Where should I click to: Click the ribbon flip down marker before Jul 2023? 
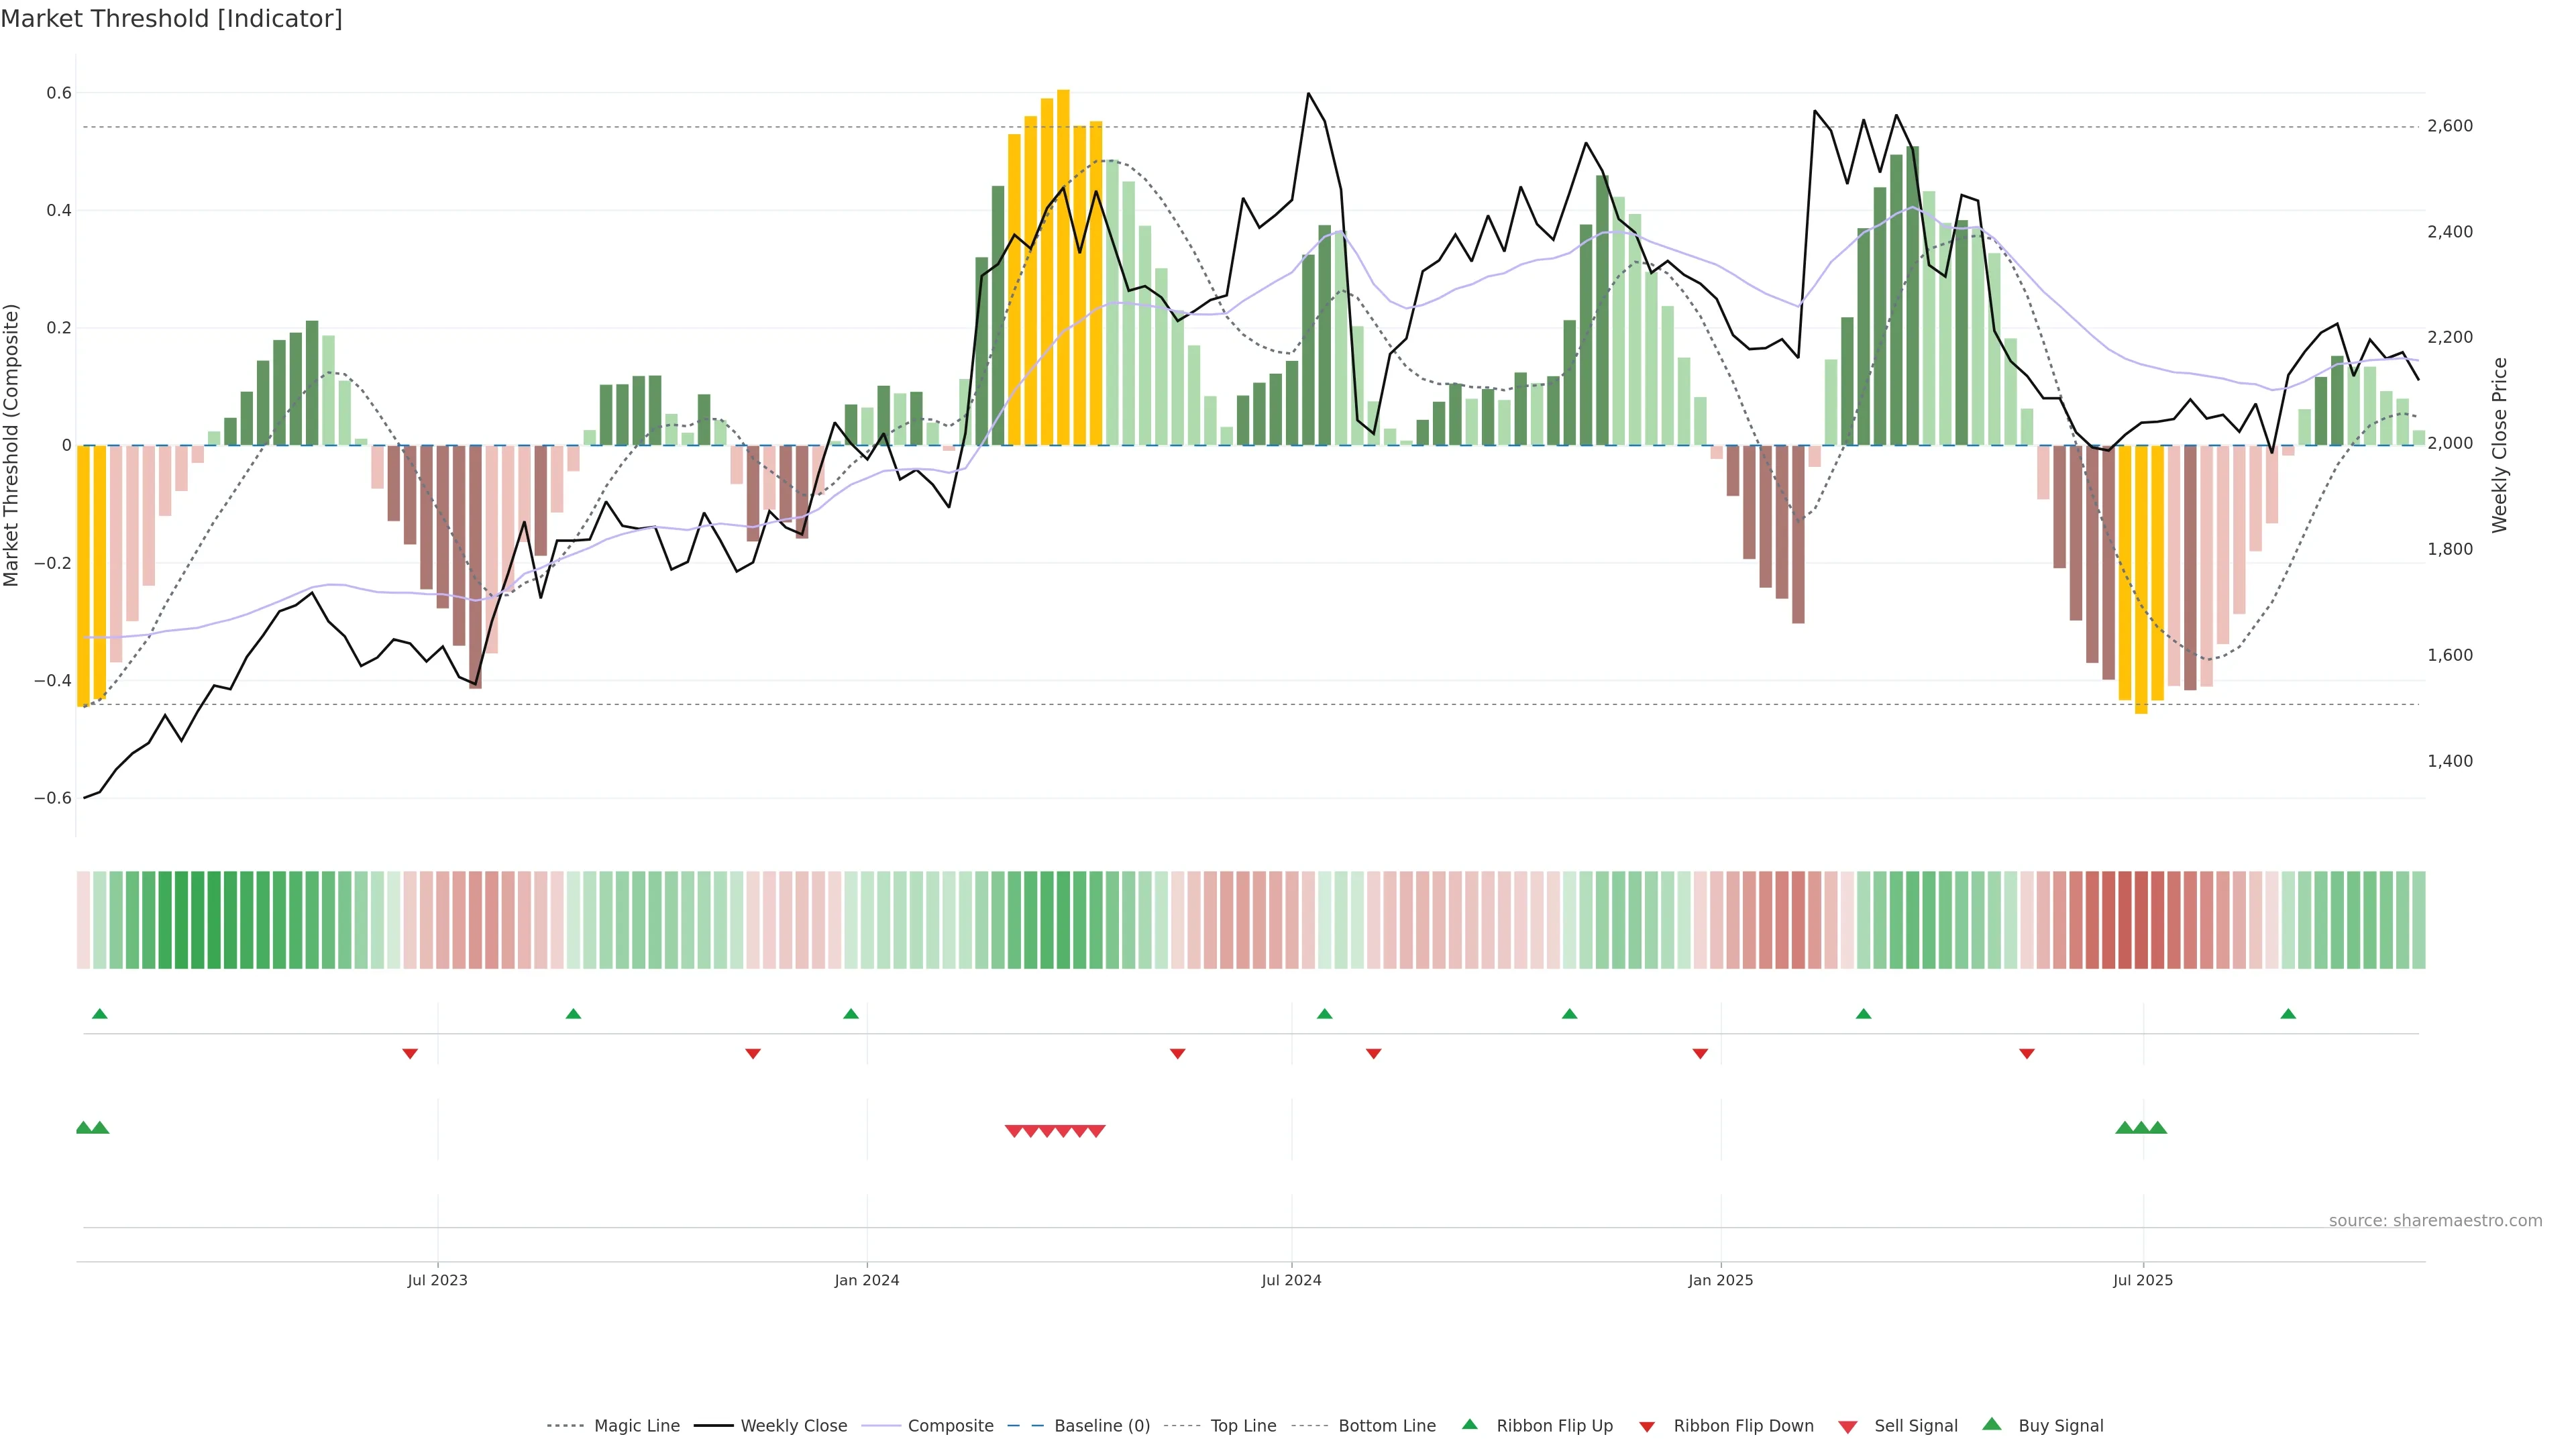click(x=410, y=1053)
